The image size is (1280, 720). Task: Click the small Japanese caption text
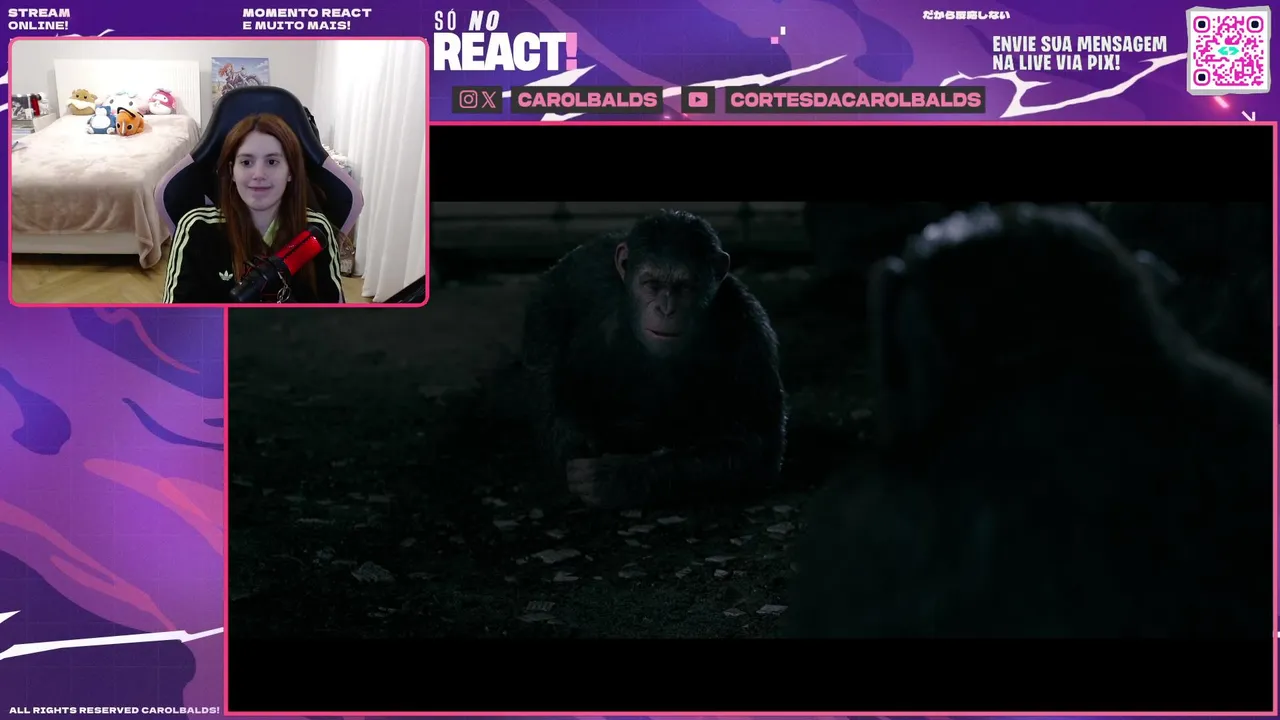[x=966, y=15]
